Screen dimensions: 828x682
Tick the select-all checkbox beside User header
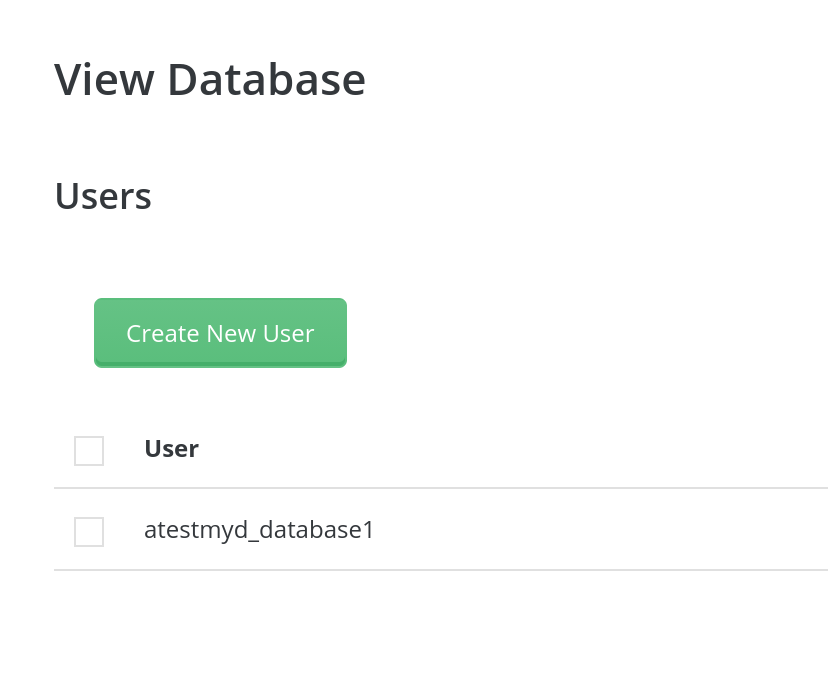[89, 451]
